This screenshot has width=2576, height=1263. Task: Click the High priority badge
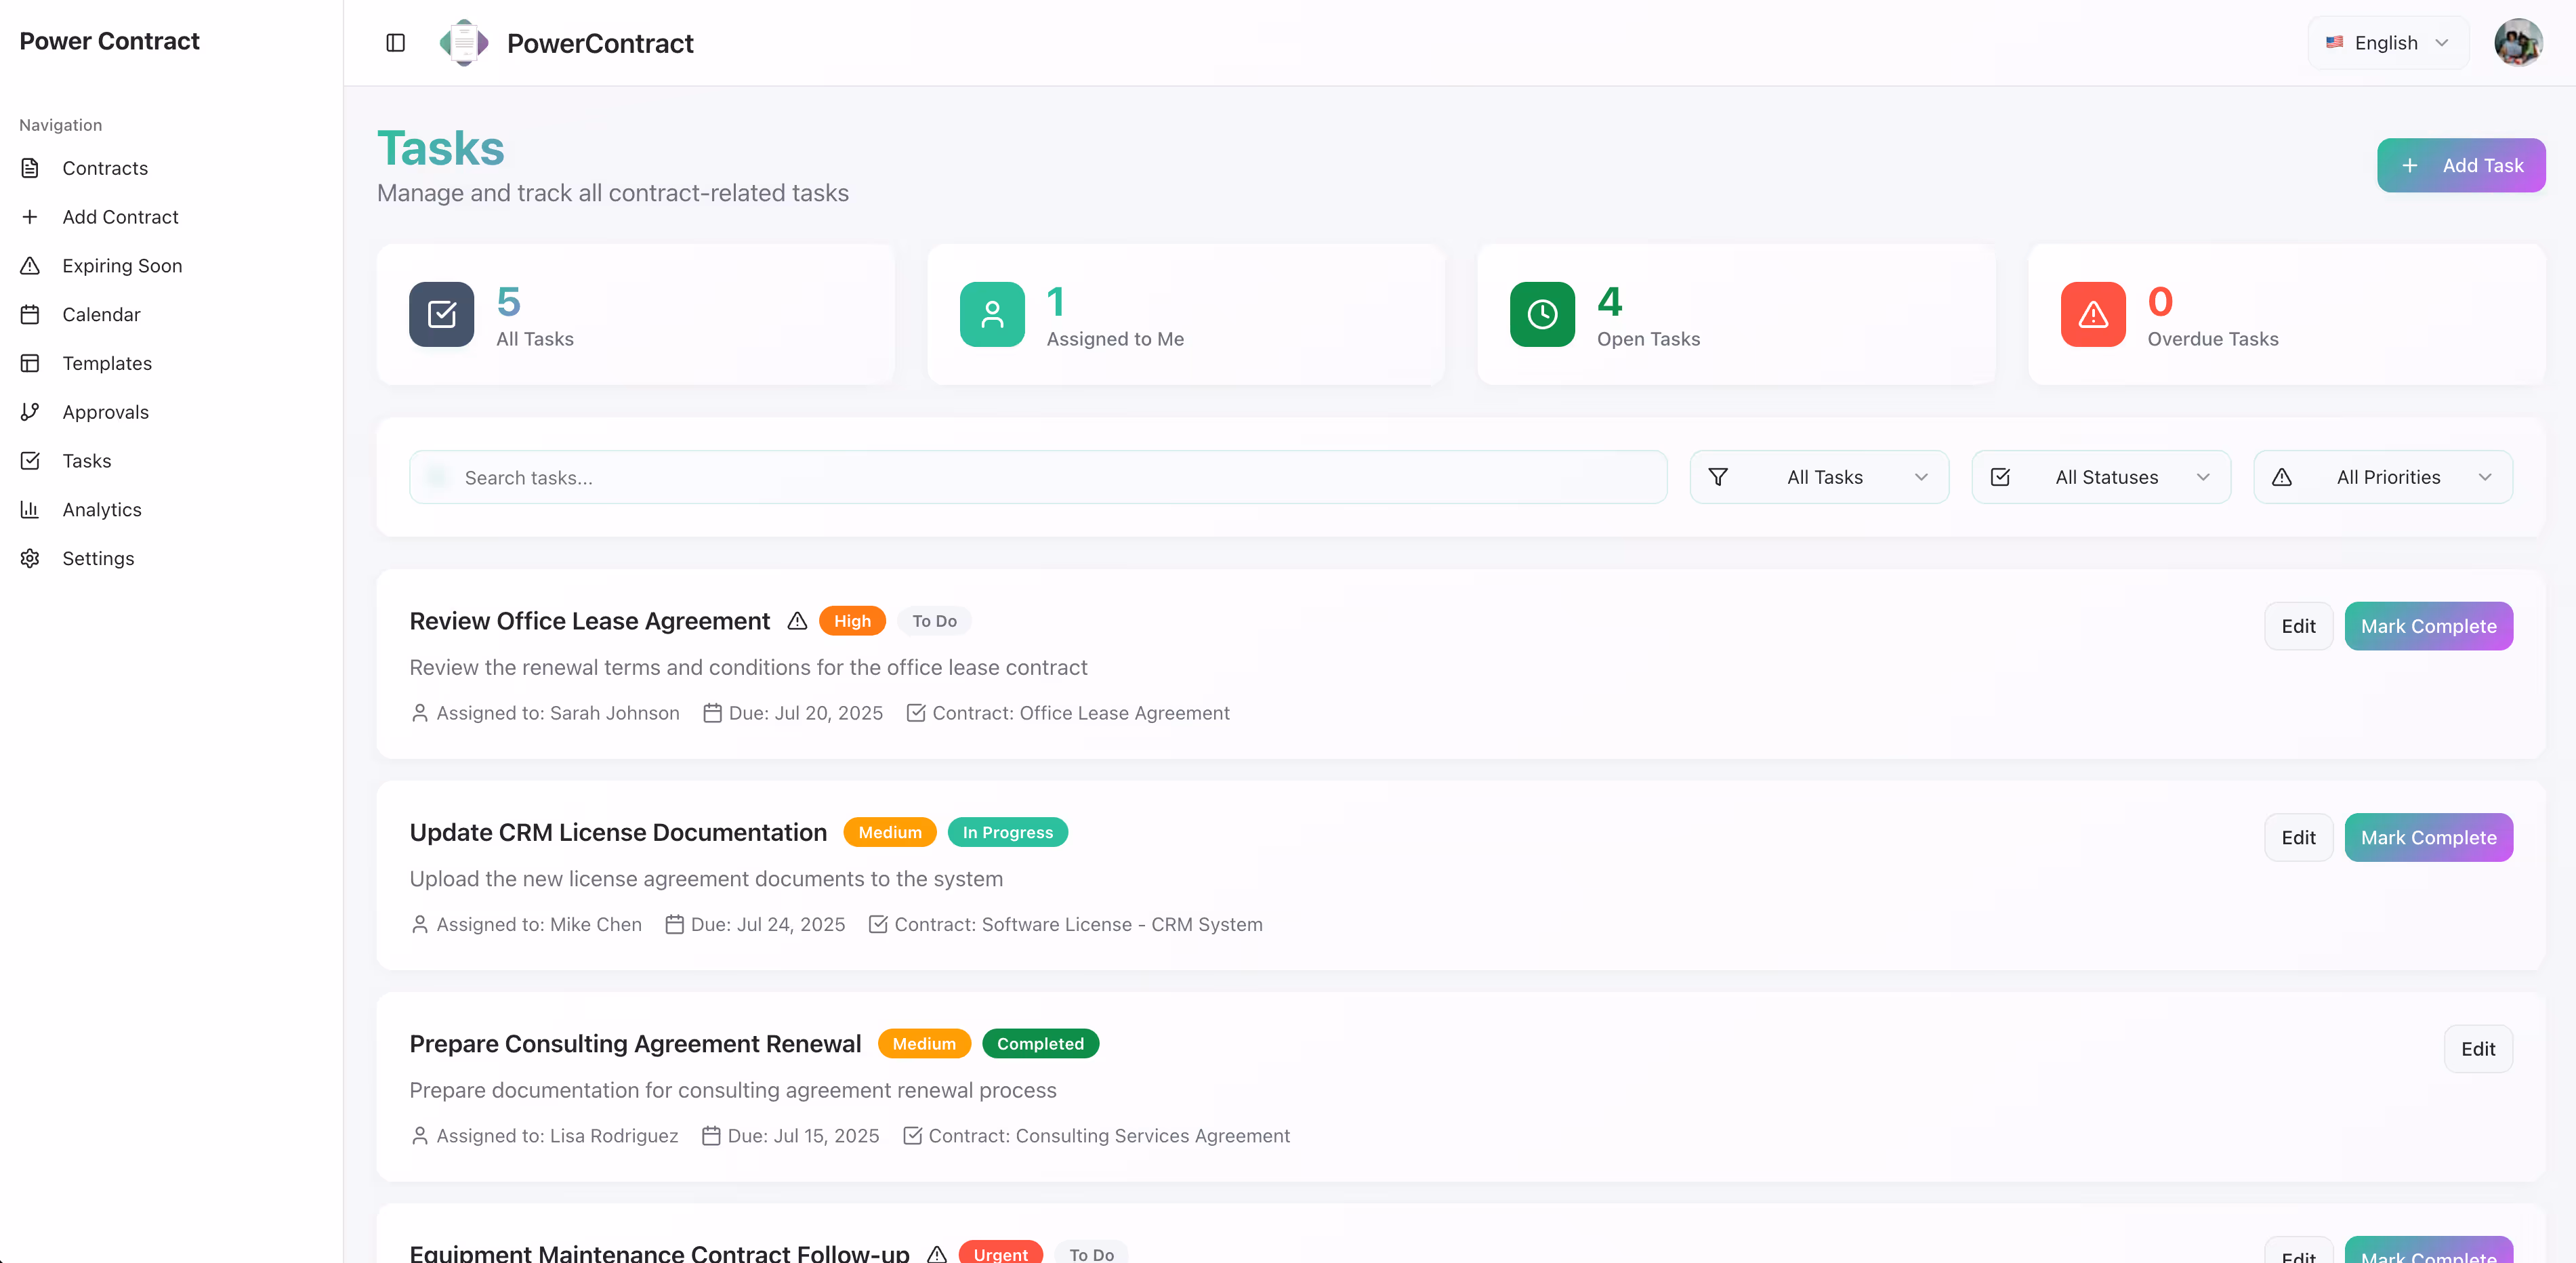tap(852, 621)
